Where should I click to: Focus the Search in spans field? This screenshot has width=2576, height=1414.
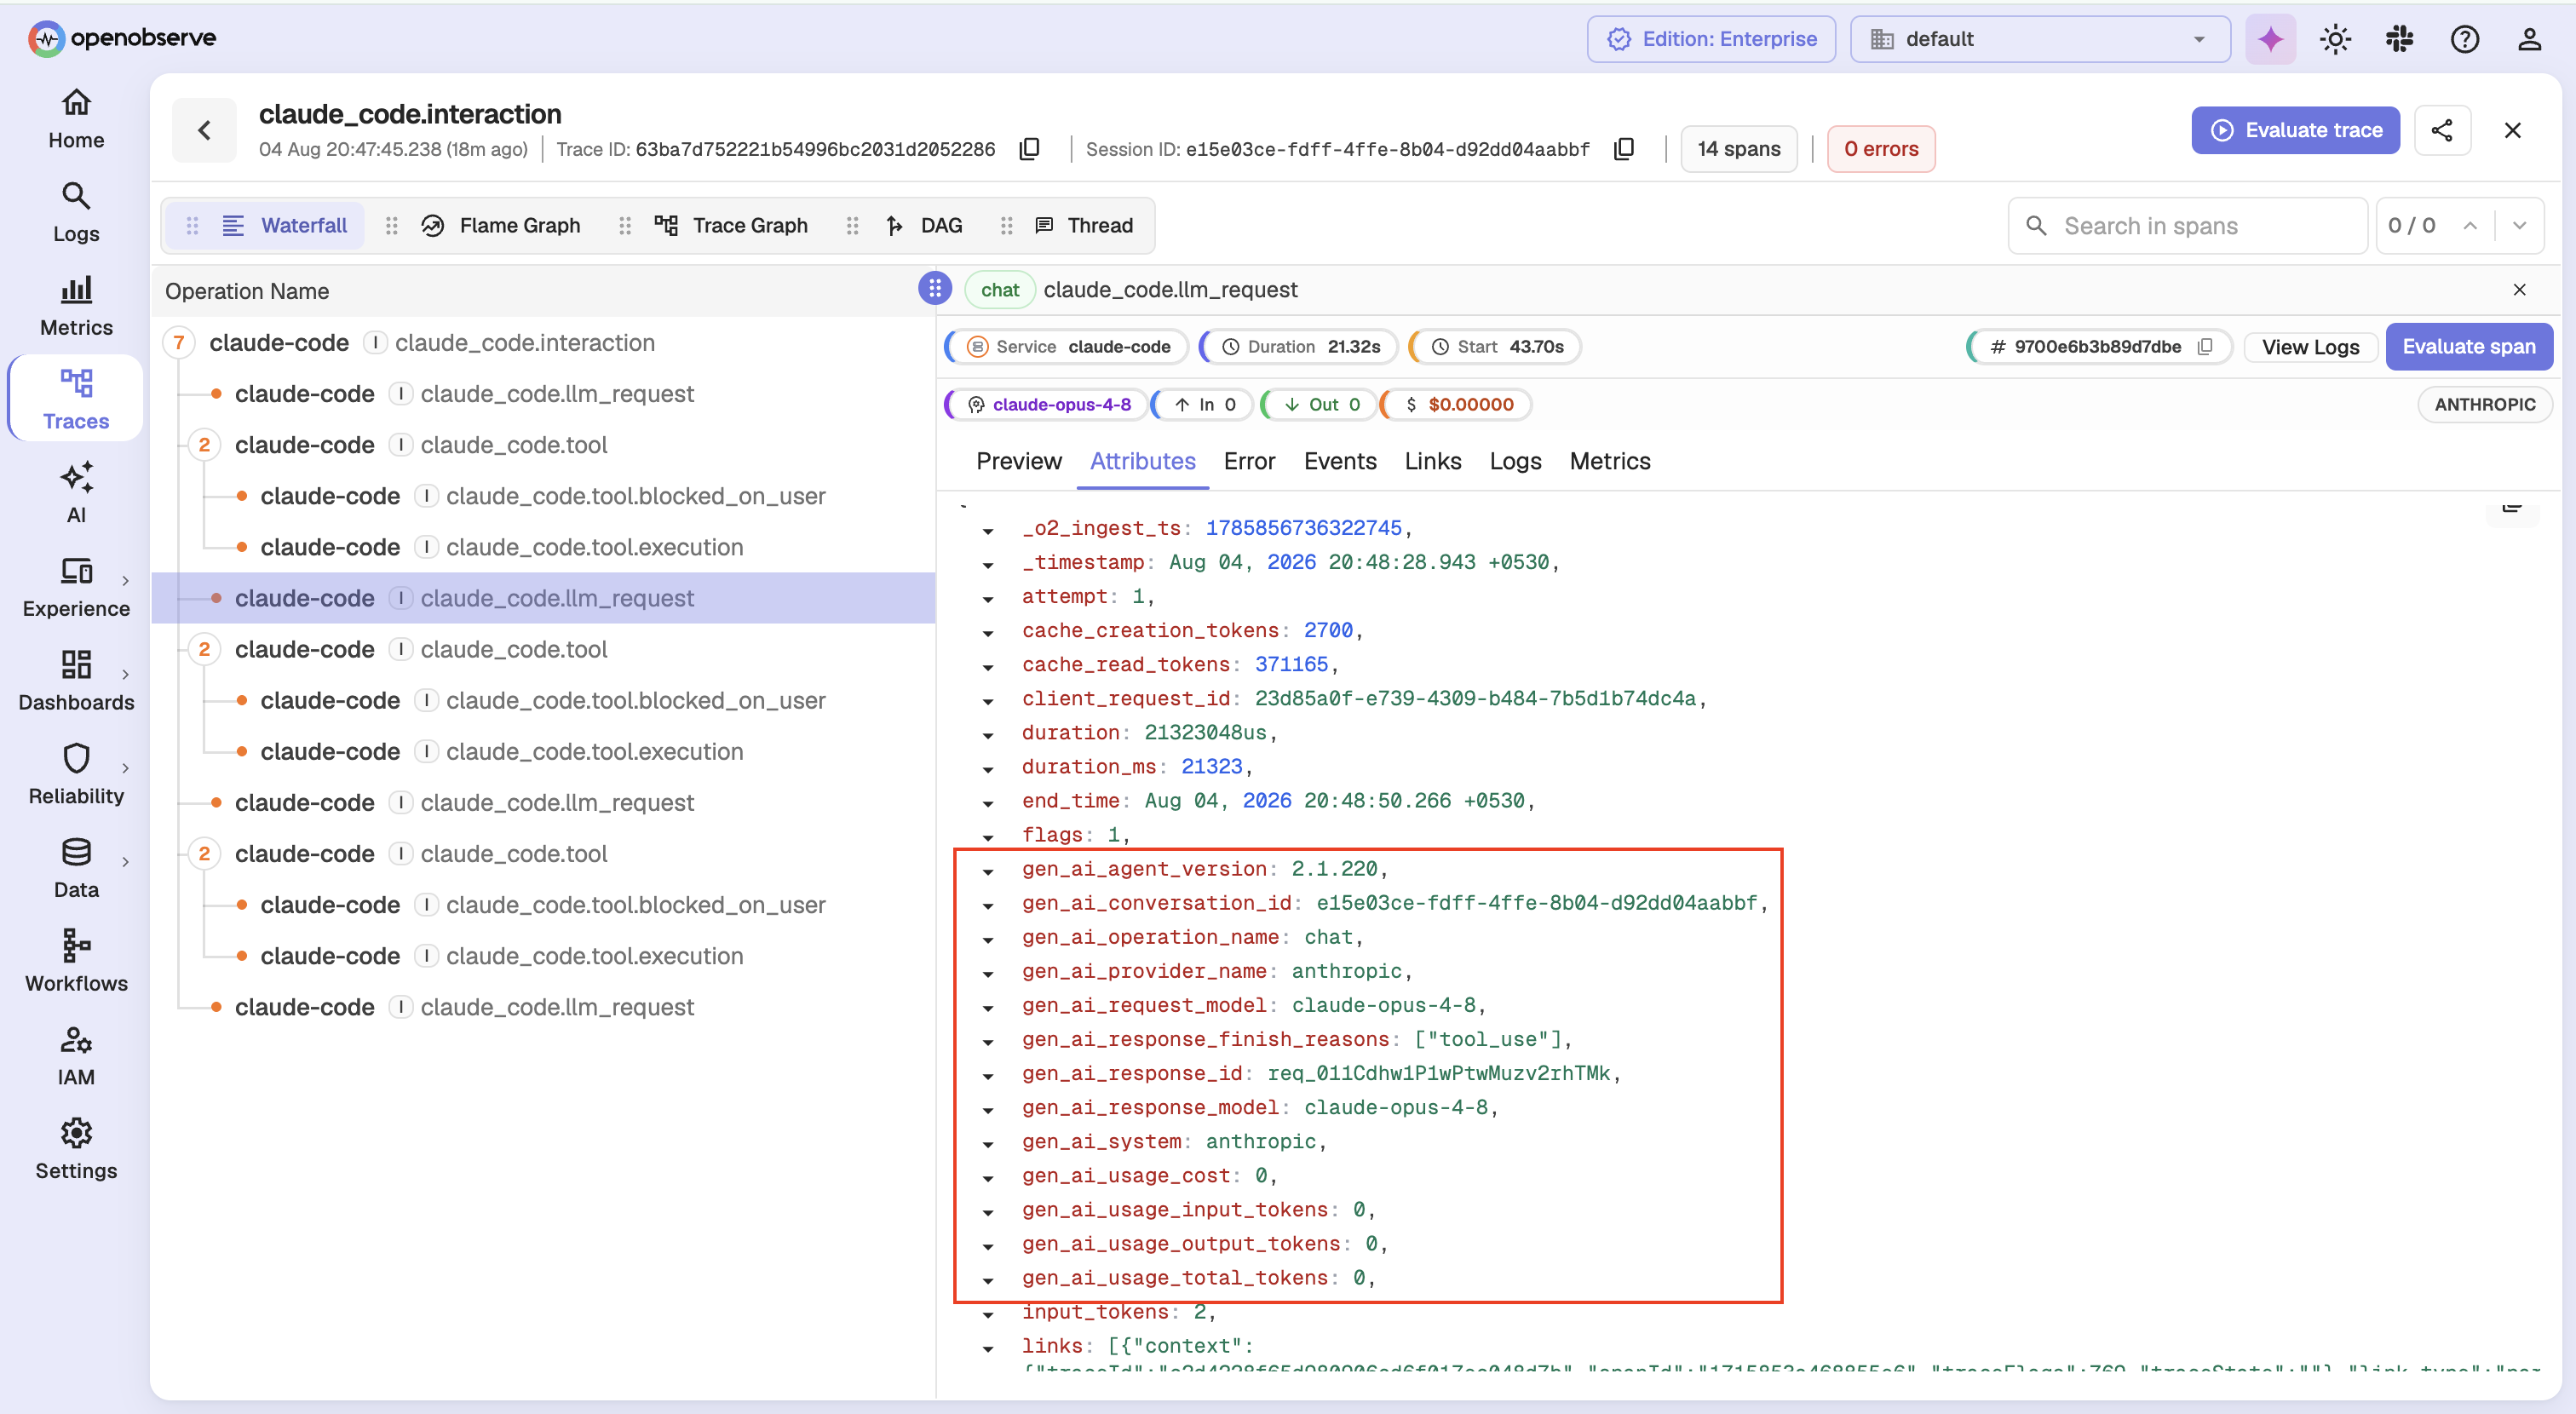pyautogui.click(x=2188, y=226)
